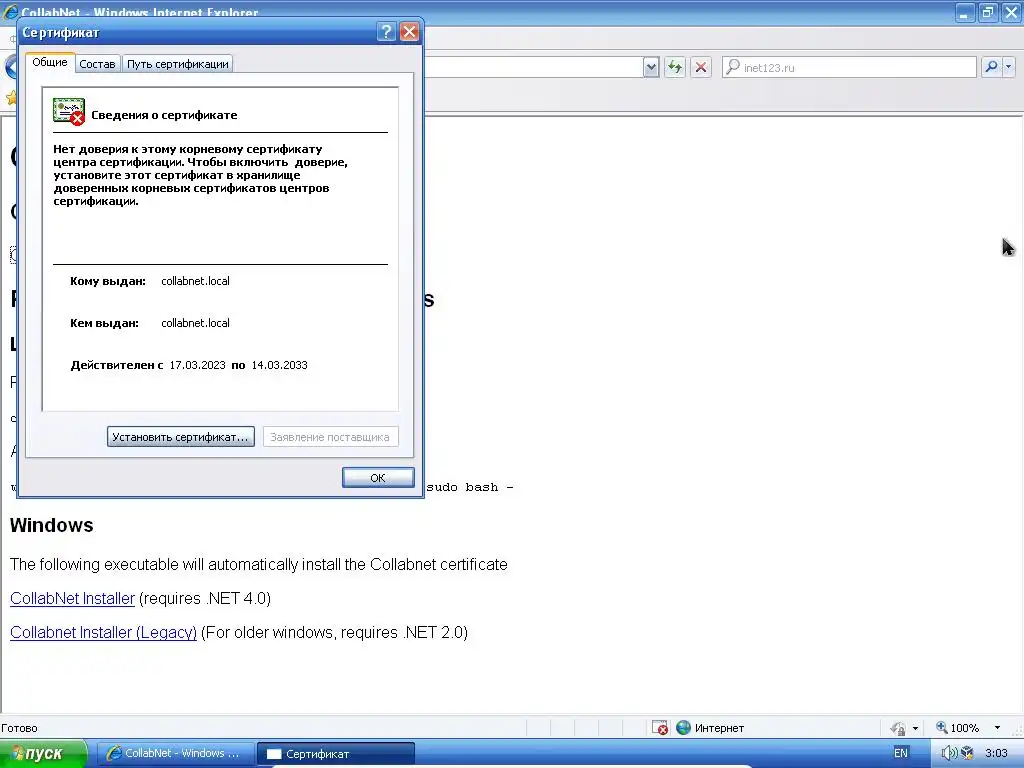Open the search provider dropdown arrow
Viewport: 1024px width, 768px height.
pyautogui.click(x=1008, y=67)
